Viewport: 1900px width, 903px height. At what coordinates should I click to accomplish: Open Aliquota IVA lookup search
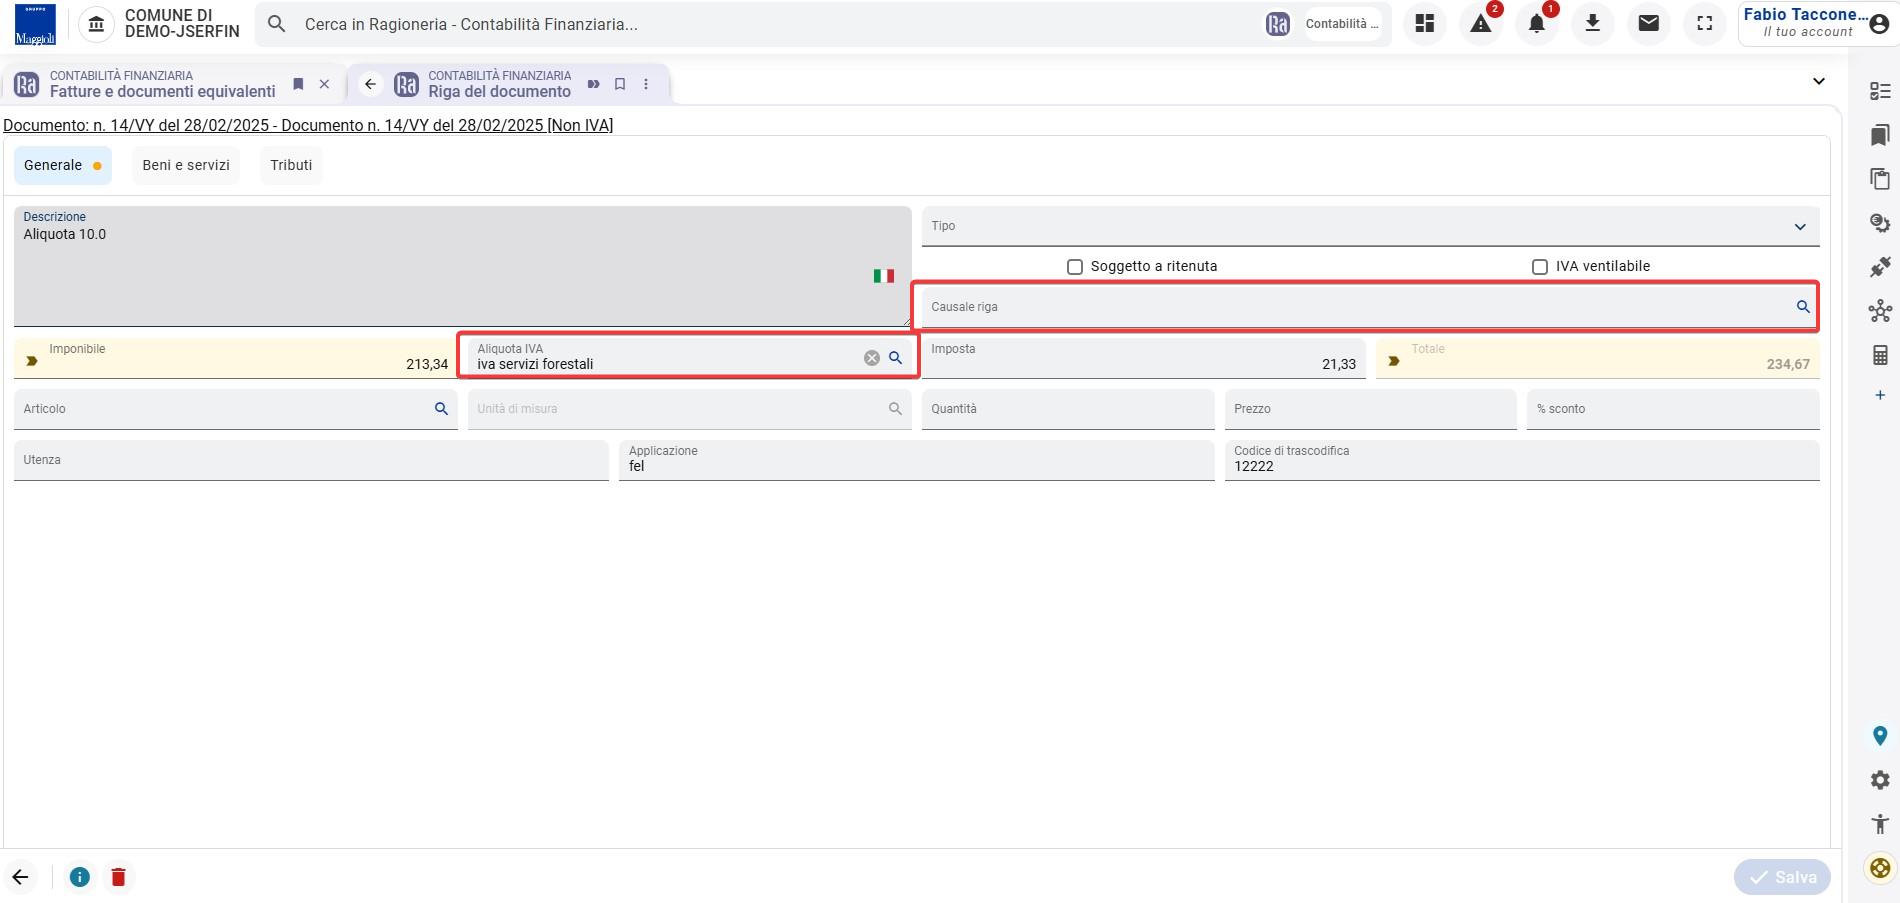(x=896, y=358)
